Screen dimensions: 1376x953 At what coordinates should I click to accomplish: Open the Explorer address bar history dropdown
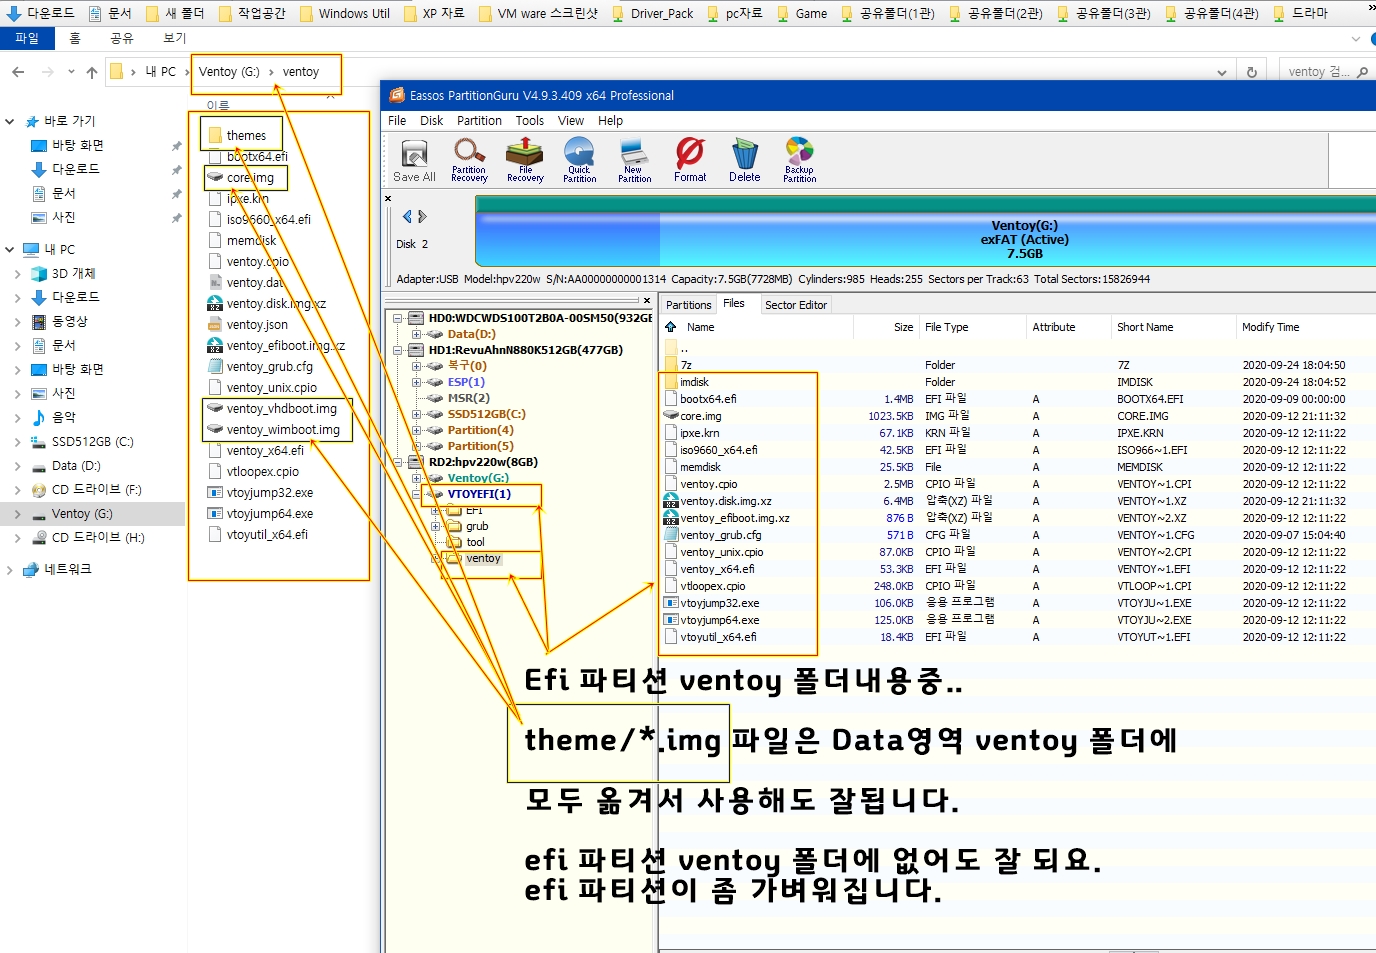coord(1222,72)
